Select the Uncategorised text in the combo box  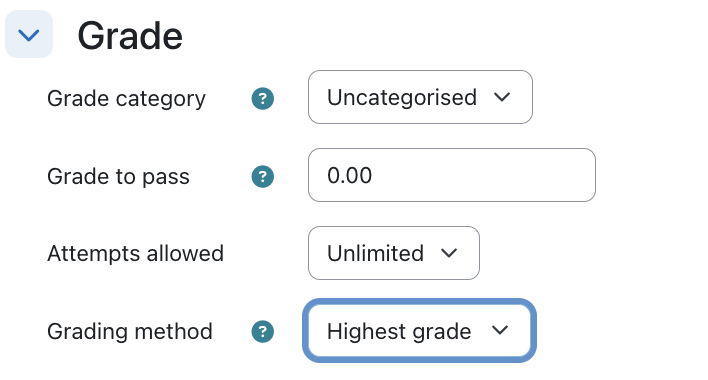point(402,97)
